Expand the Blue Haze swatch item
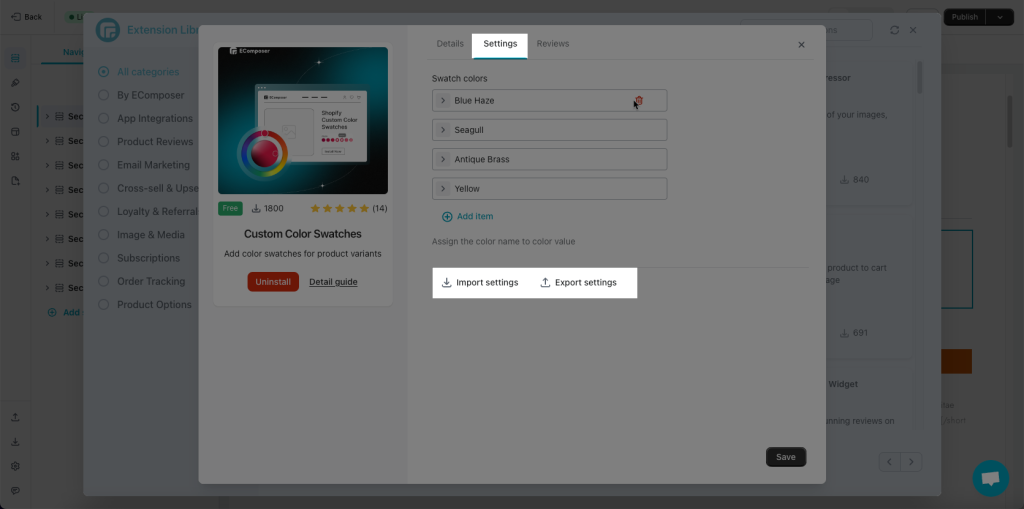The image size is (1024, 509). (443, 101)
